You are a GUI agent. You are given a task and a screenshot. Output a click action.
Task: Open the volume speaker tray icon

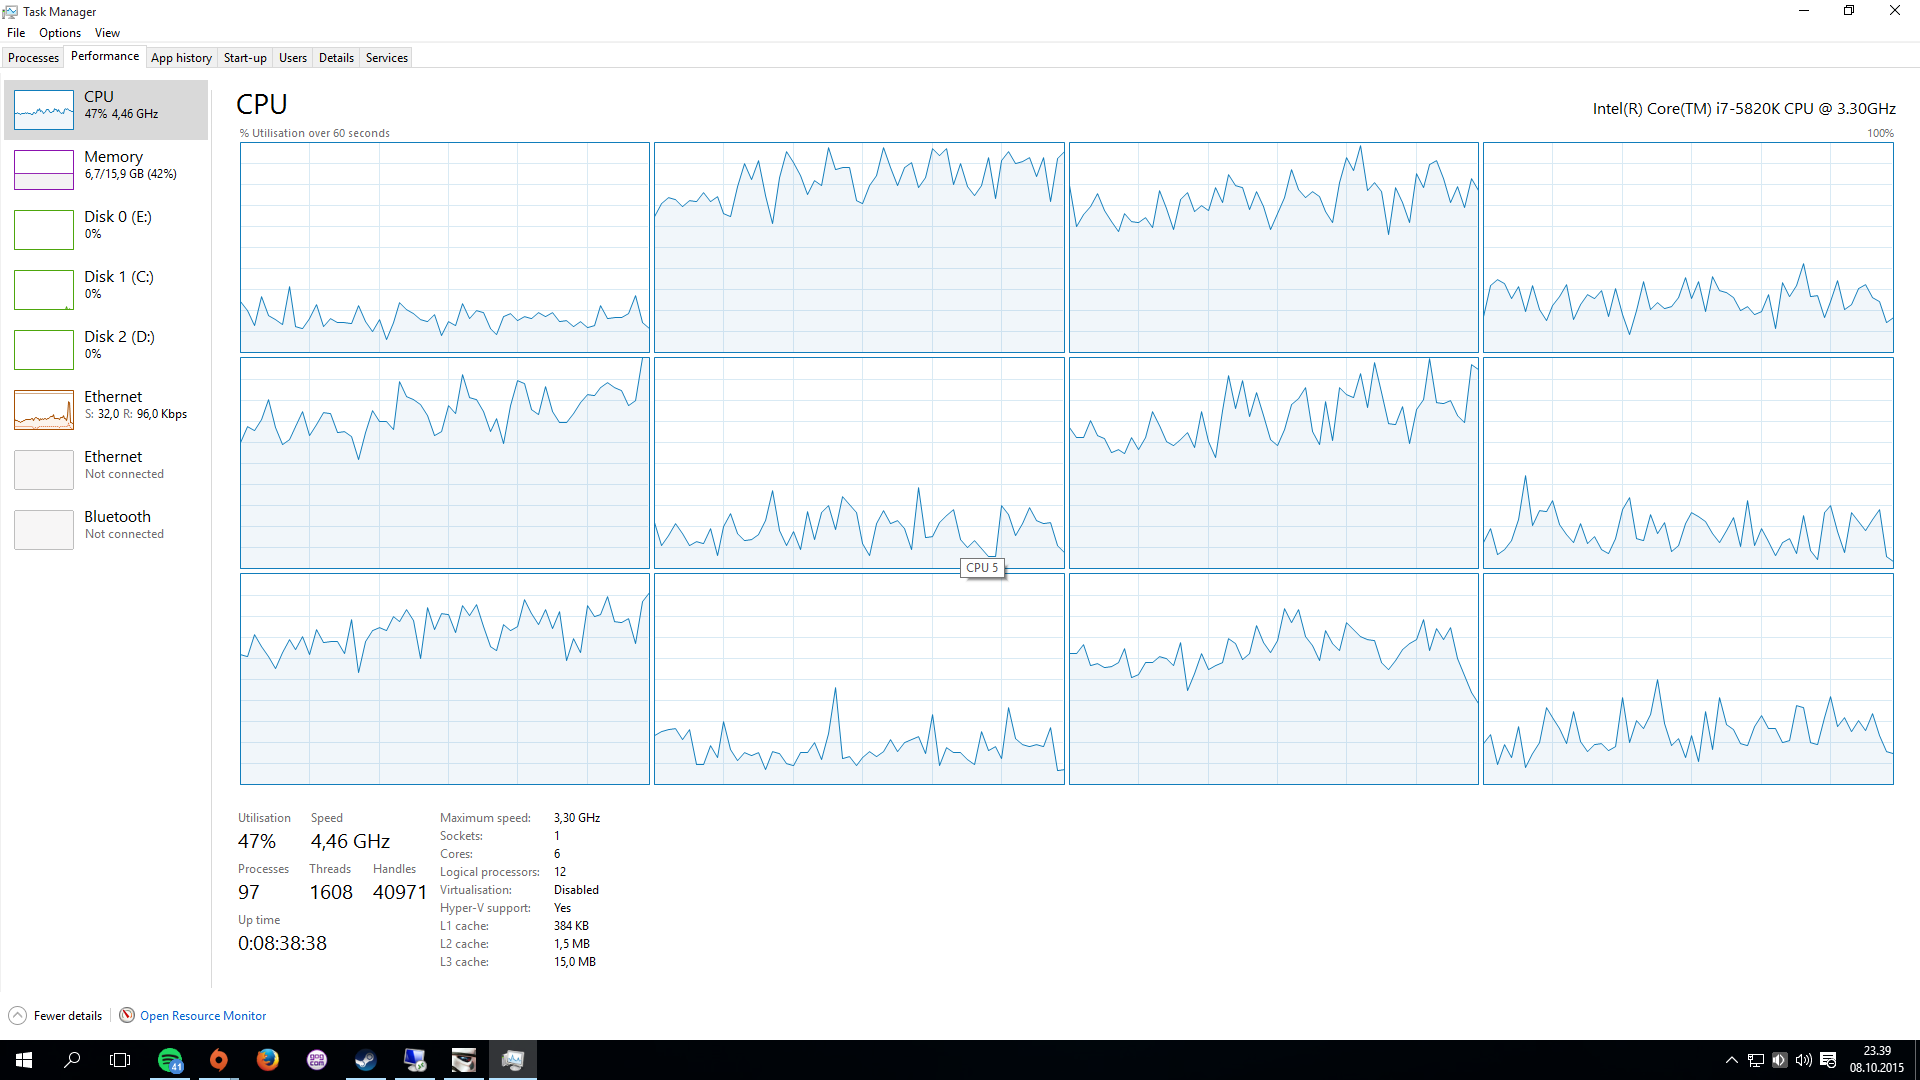point(1803,1060)
